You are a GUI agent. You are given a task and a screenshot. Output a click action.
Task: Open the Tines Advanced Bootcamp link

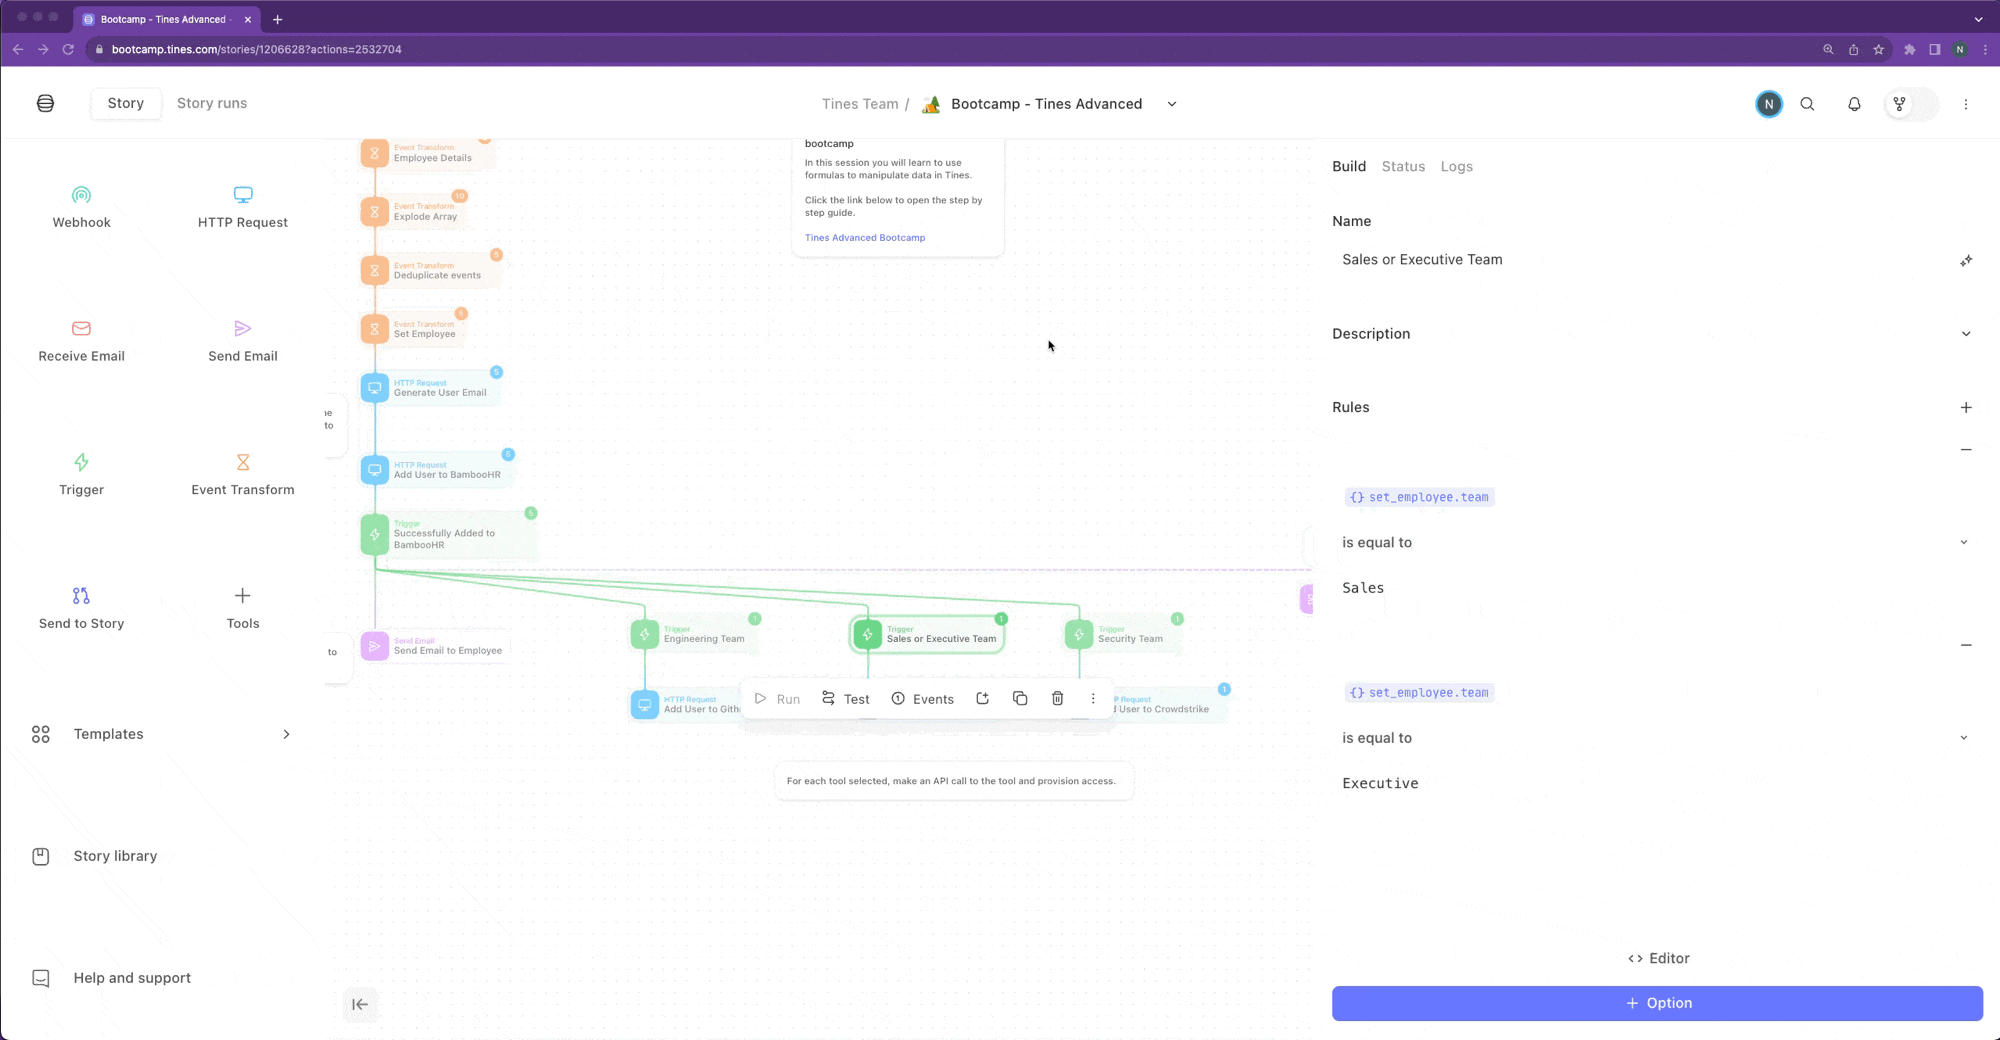click(x=865, y=238)
